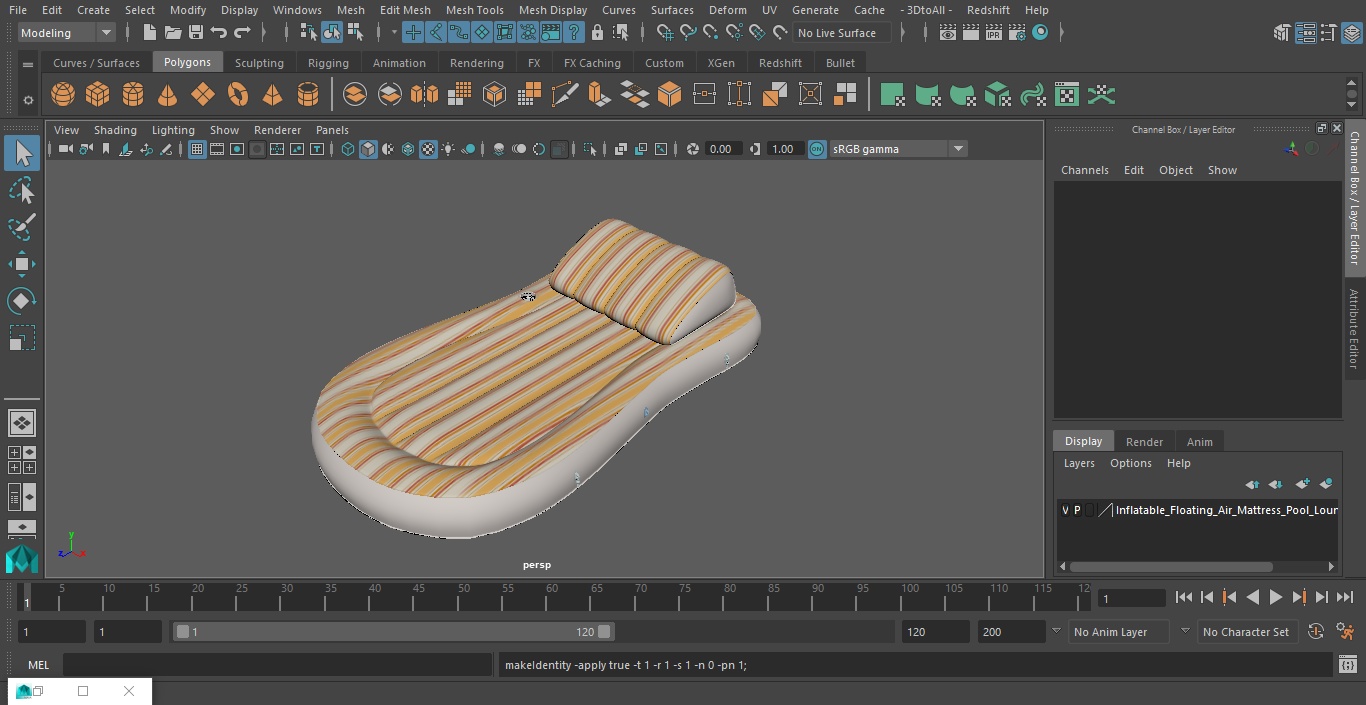Image resolution: width=1366 pixels, height=705 pixels.
Task: Create a polygon cone from the shelf
Action: click(x=168, y=95)
